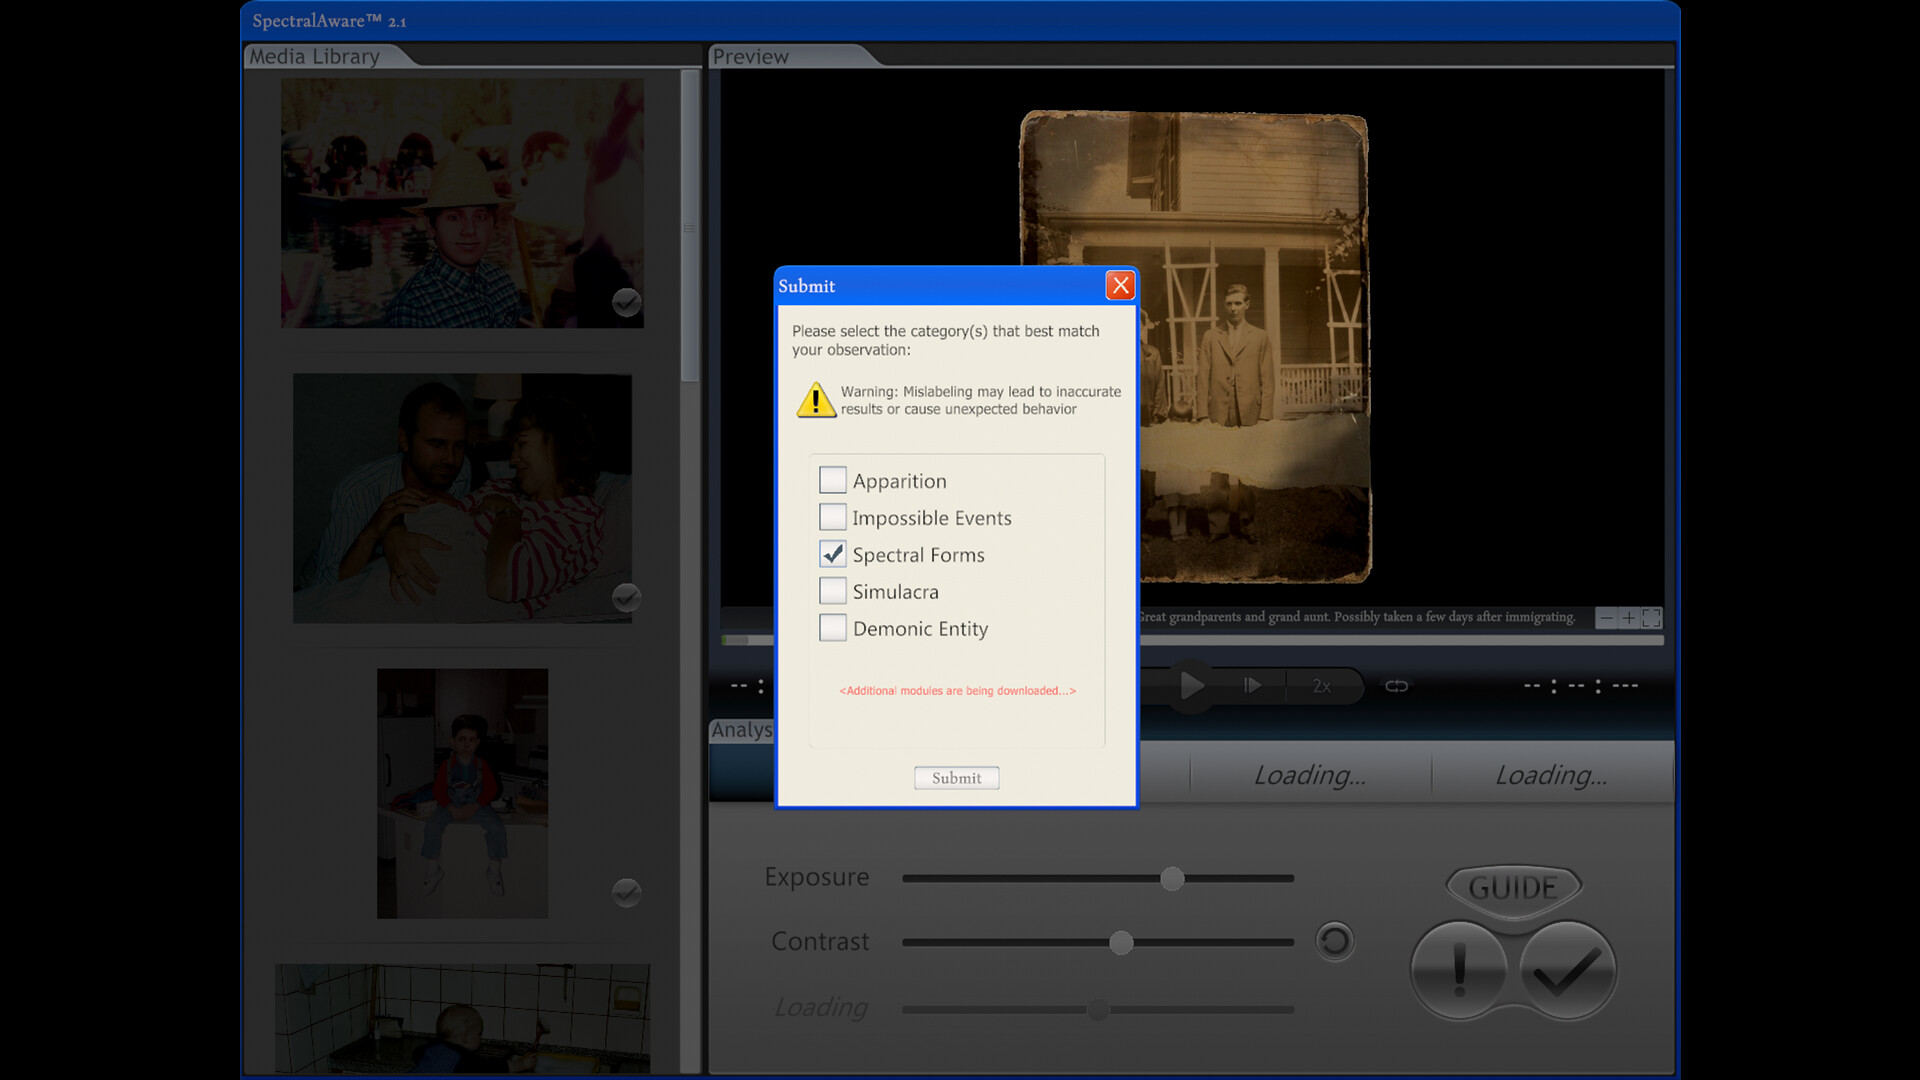Click the exclamation report icon near GUIDE
This screenshot has height=1080, width=1920.
(x=1457, y=968)
